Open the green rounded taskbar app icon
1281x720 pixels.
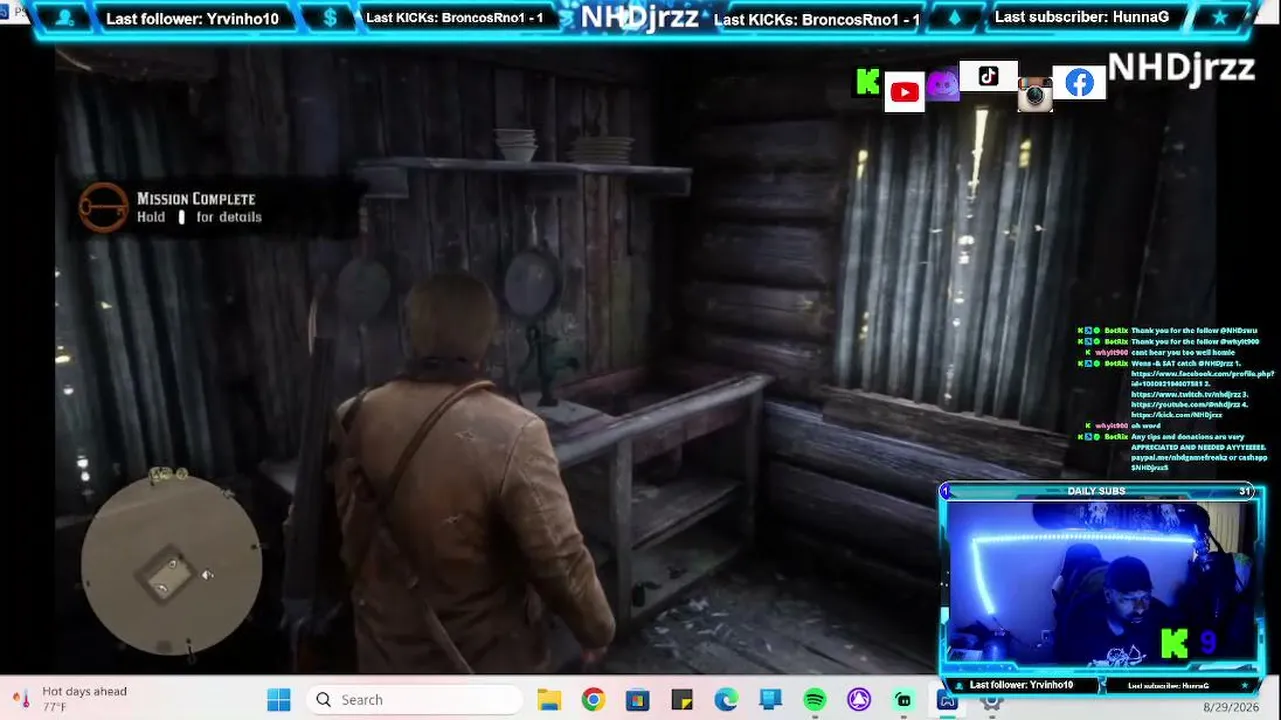point(903,700)
